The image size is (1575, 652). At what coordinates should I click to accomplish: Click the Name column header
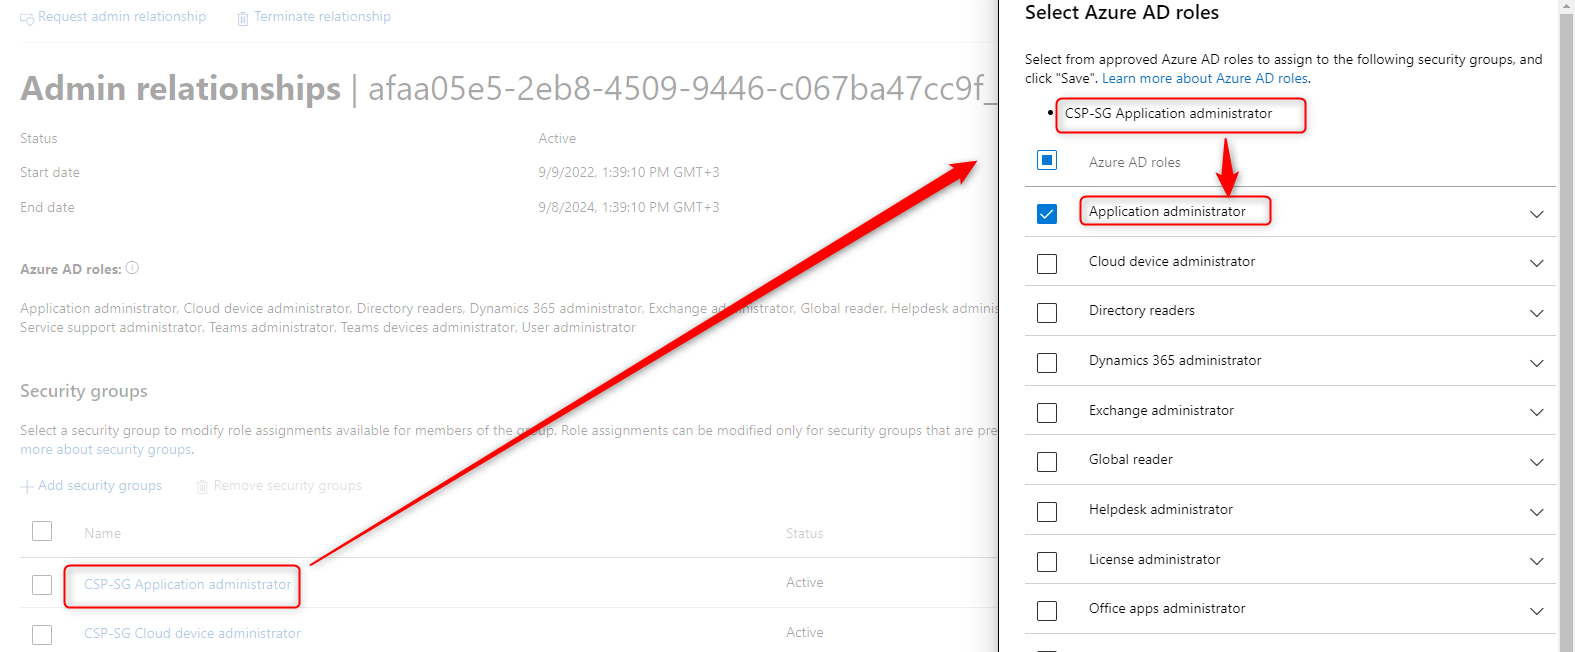click(x=102, y=533)
